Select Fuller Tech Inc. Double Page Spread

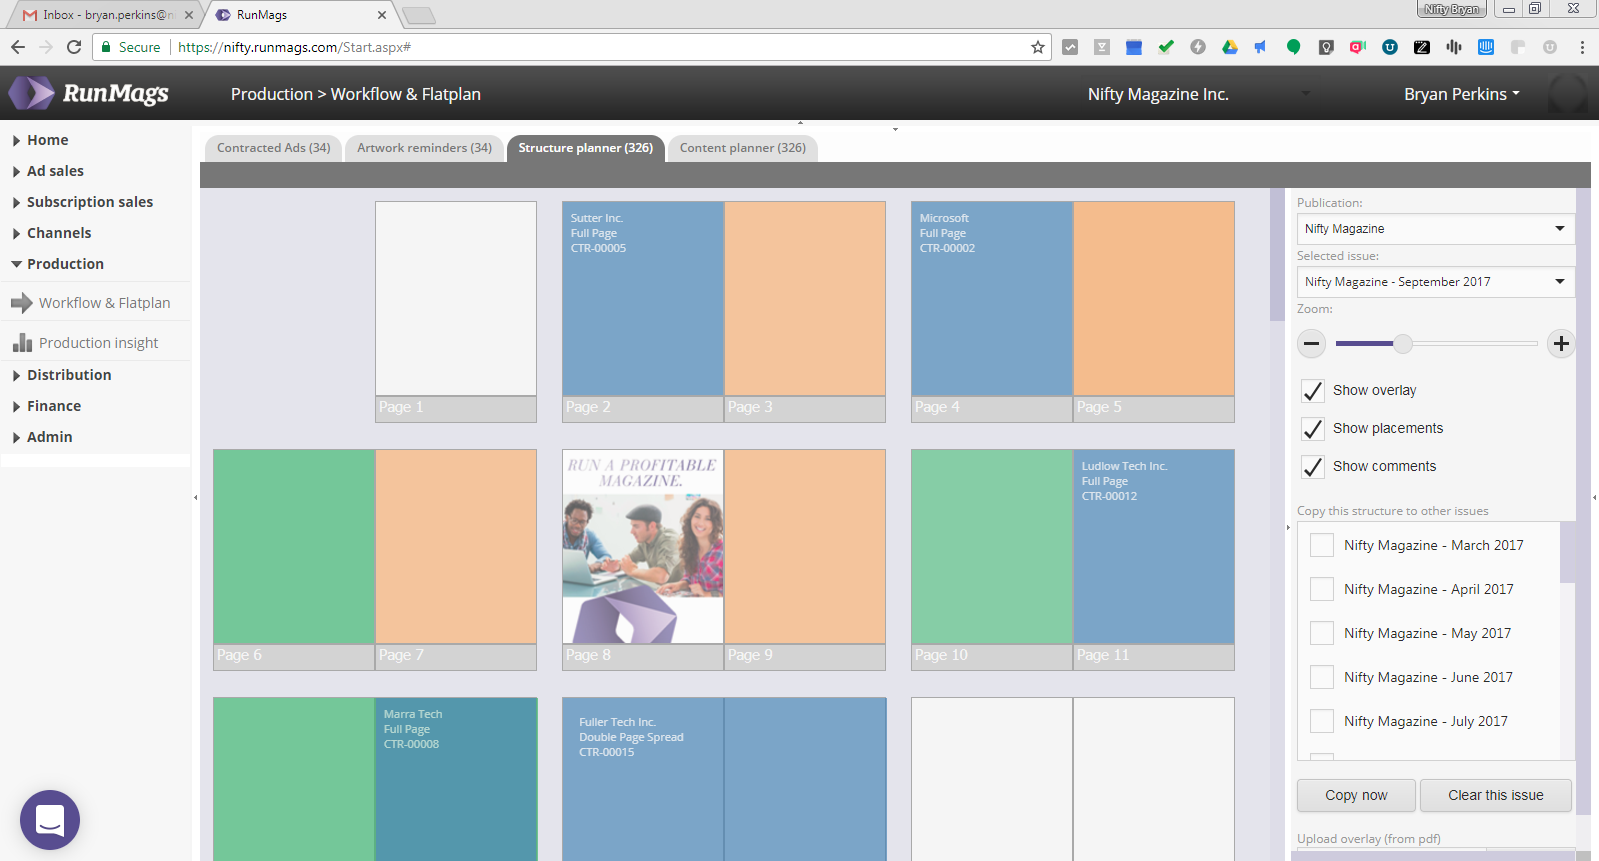[724, 779]
